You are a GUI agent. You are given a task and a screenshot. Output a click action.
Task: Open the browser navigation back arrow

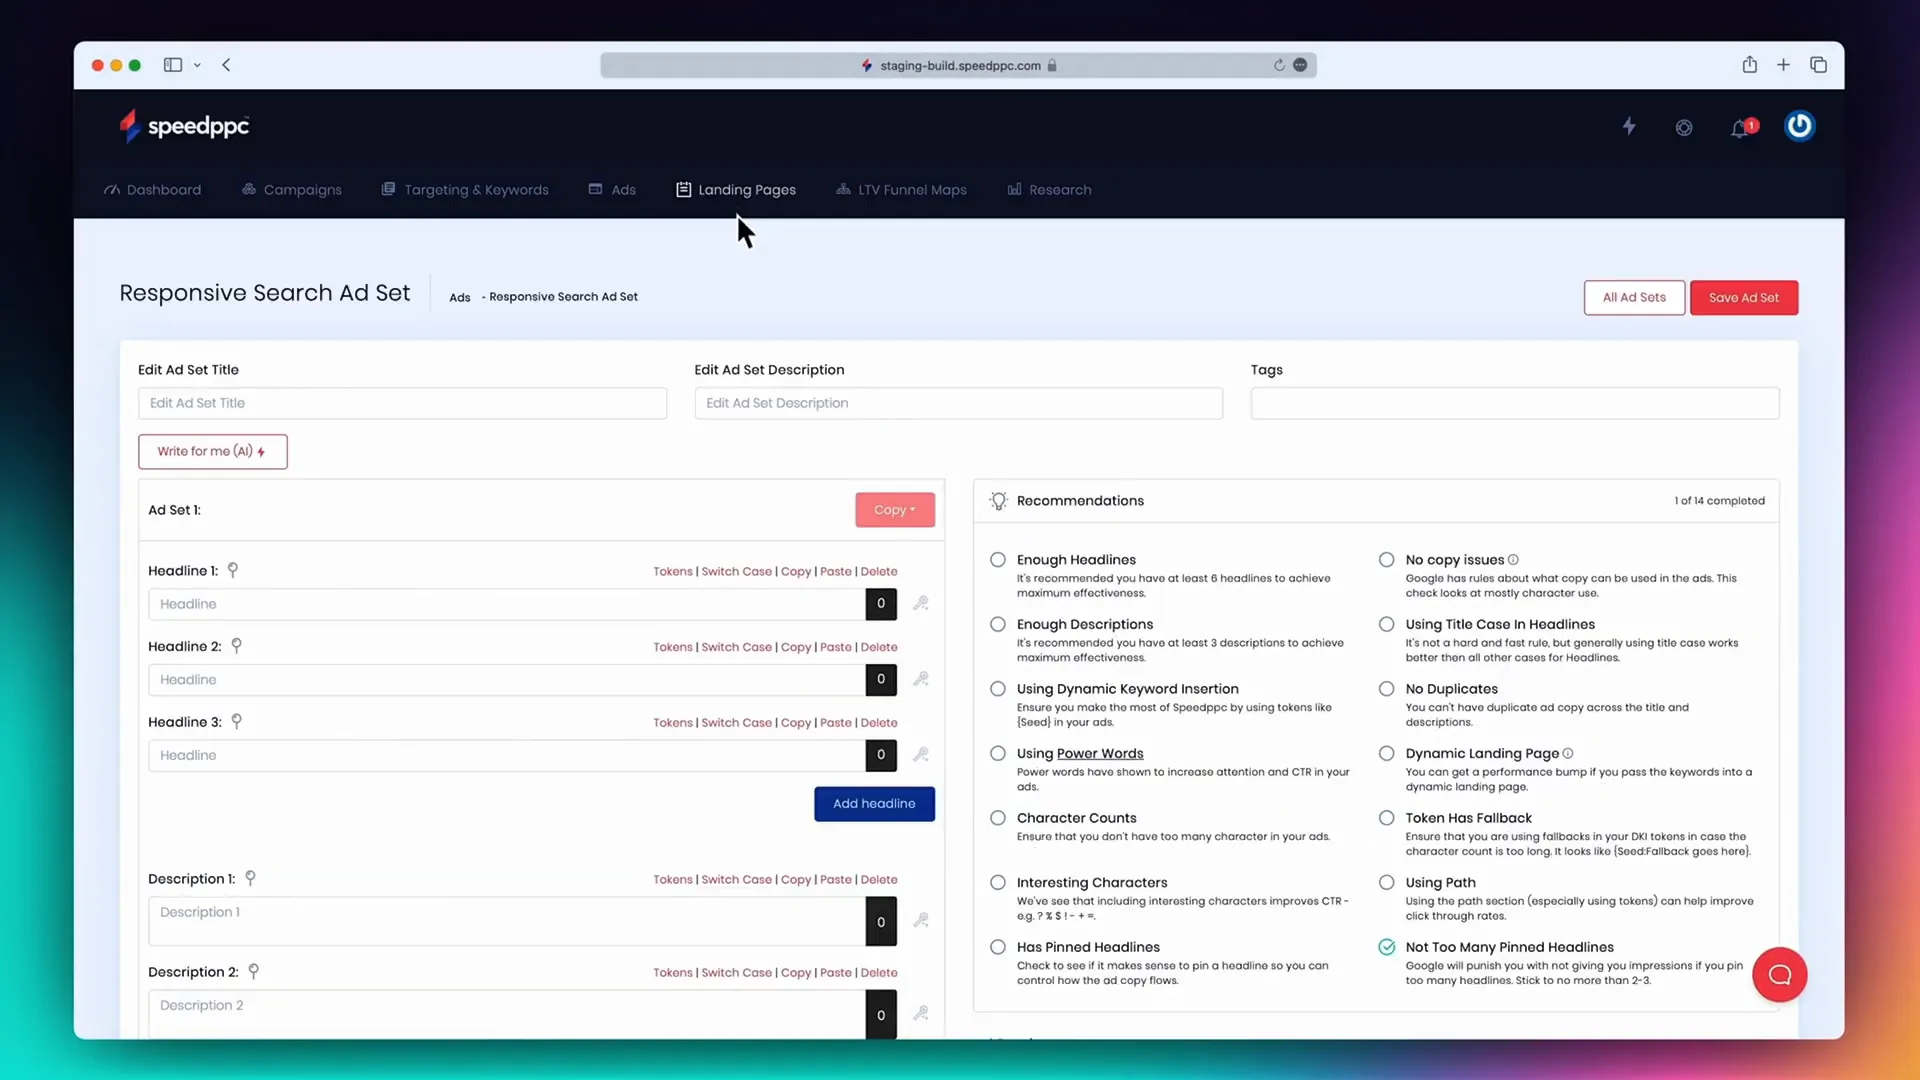(225, 63)
